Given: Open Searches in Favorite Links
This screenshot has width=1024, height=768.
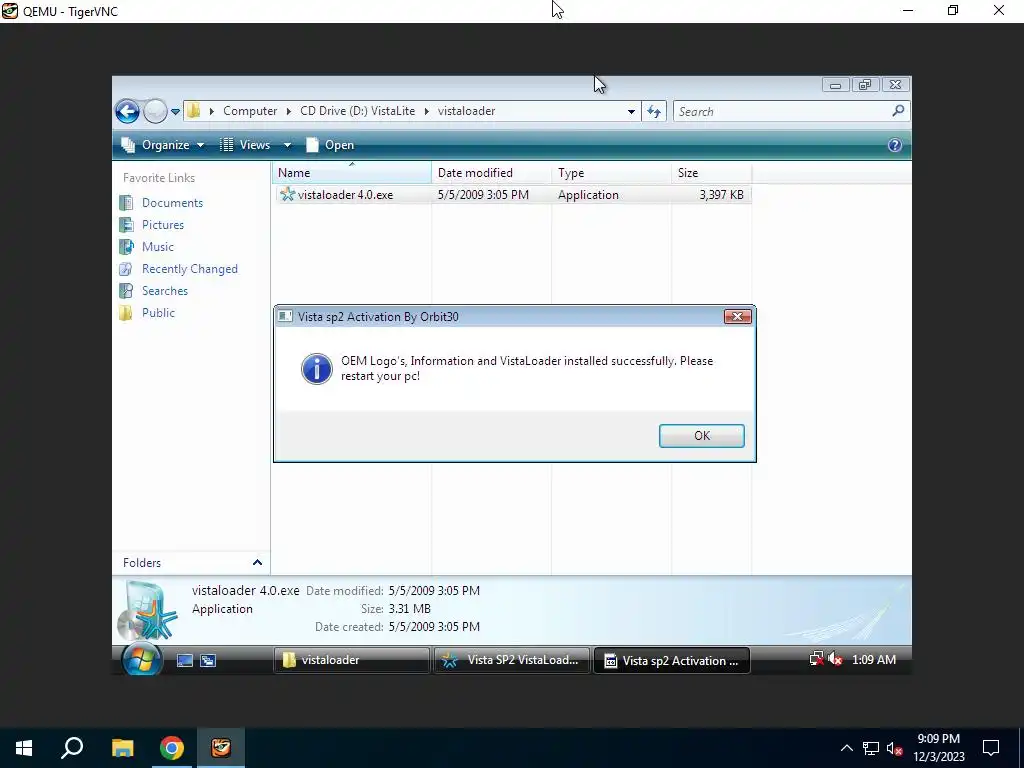Looking at the screenshot, I should point(165,291).
